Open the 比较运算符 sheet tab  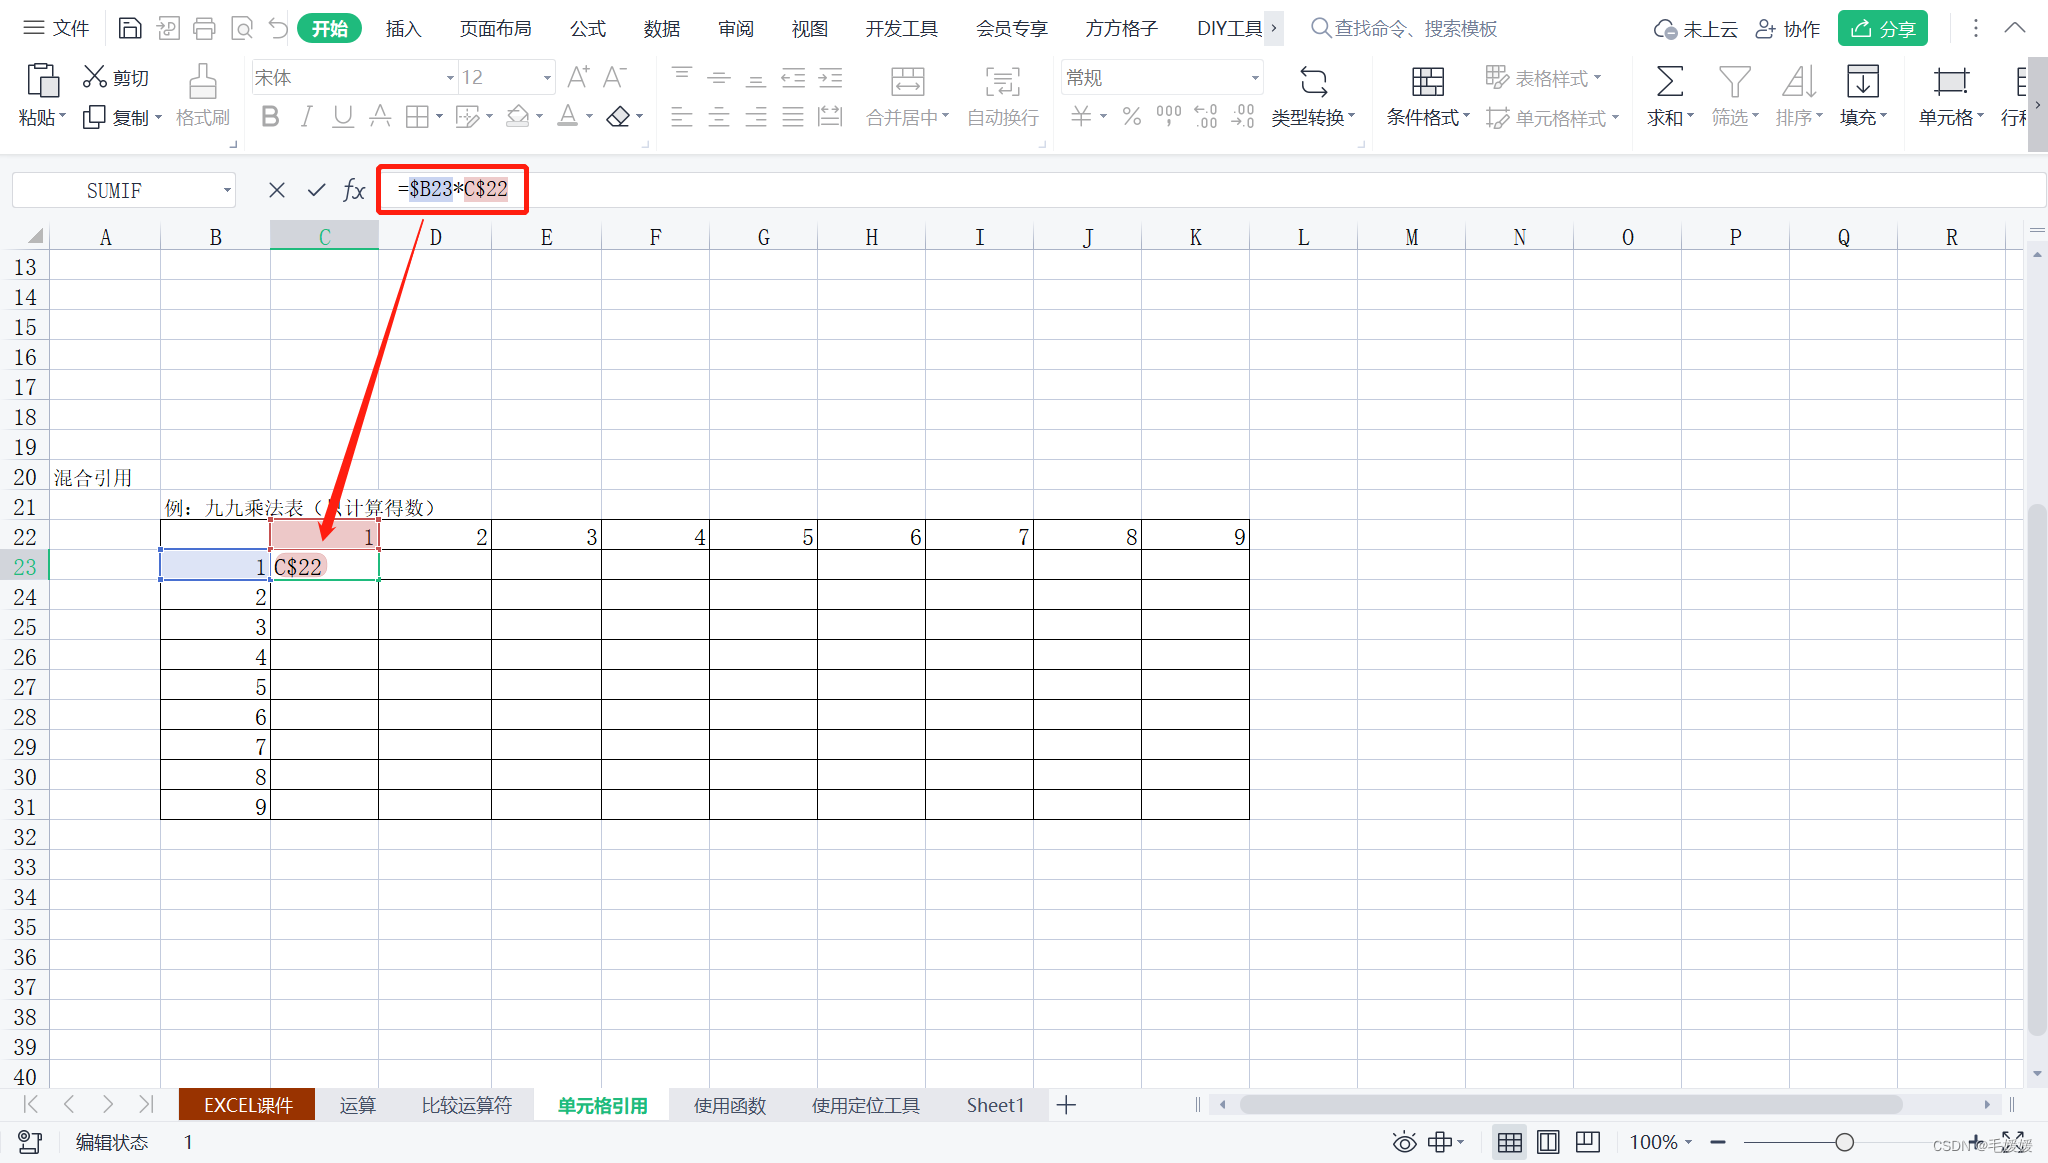click(x=466, y=1105)
